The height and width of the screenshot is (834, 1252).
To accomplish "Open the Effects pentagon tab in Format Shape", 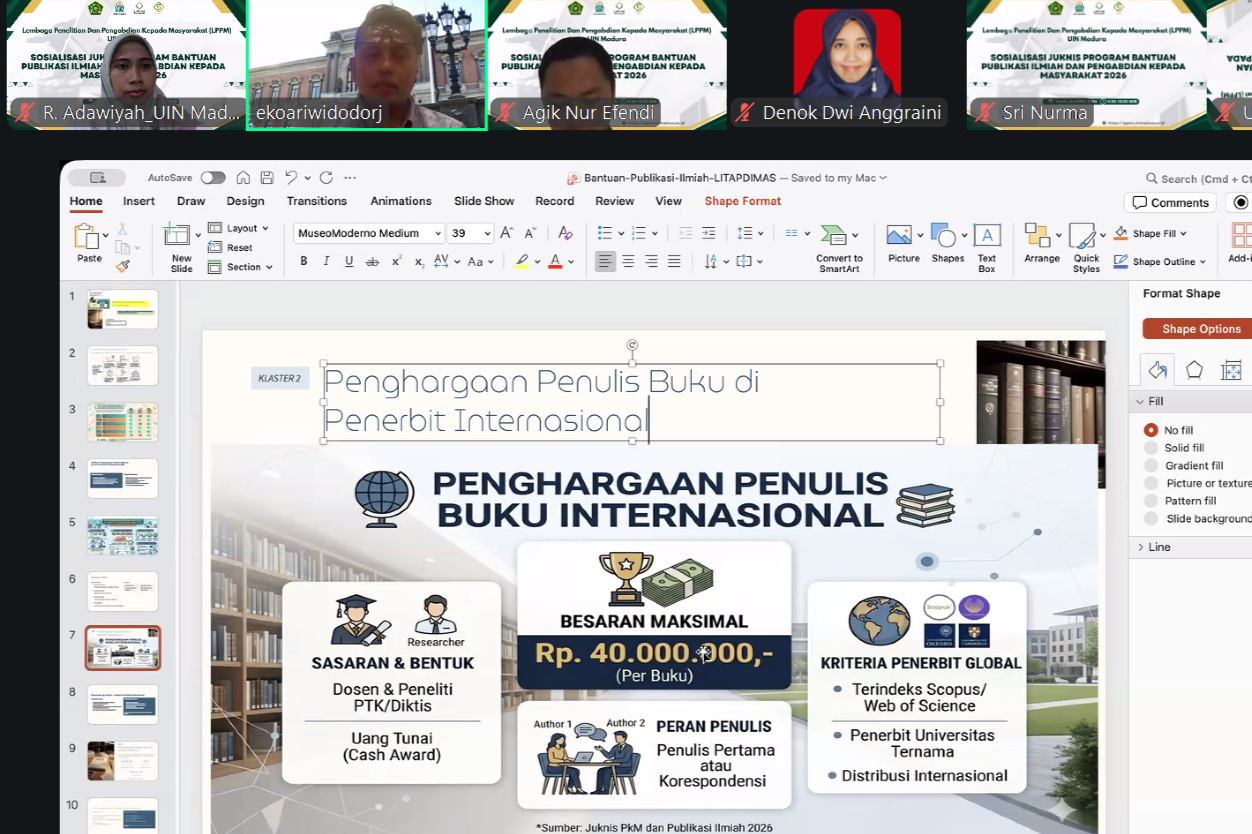I will (x=1194, y=370).
